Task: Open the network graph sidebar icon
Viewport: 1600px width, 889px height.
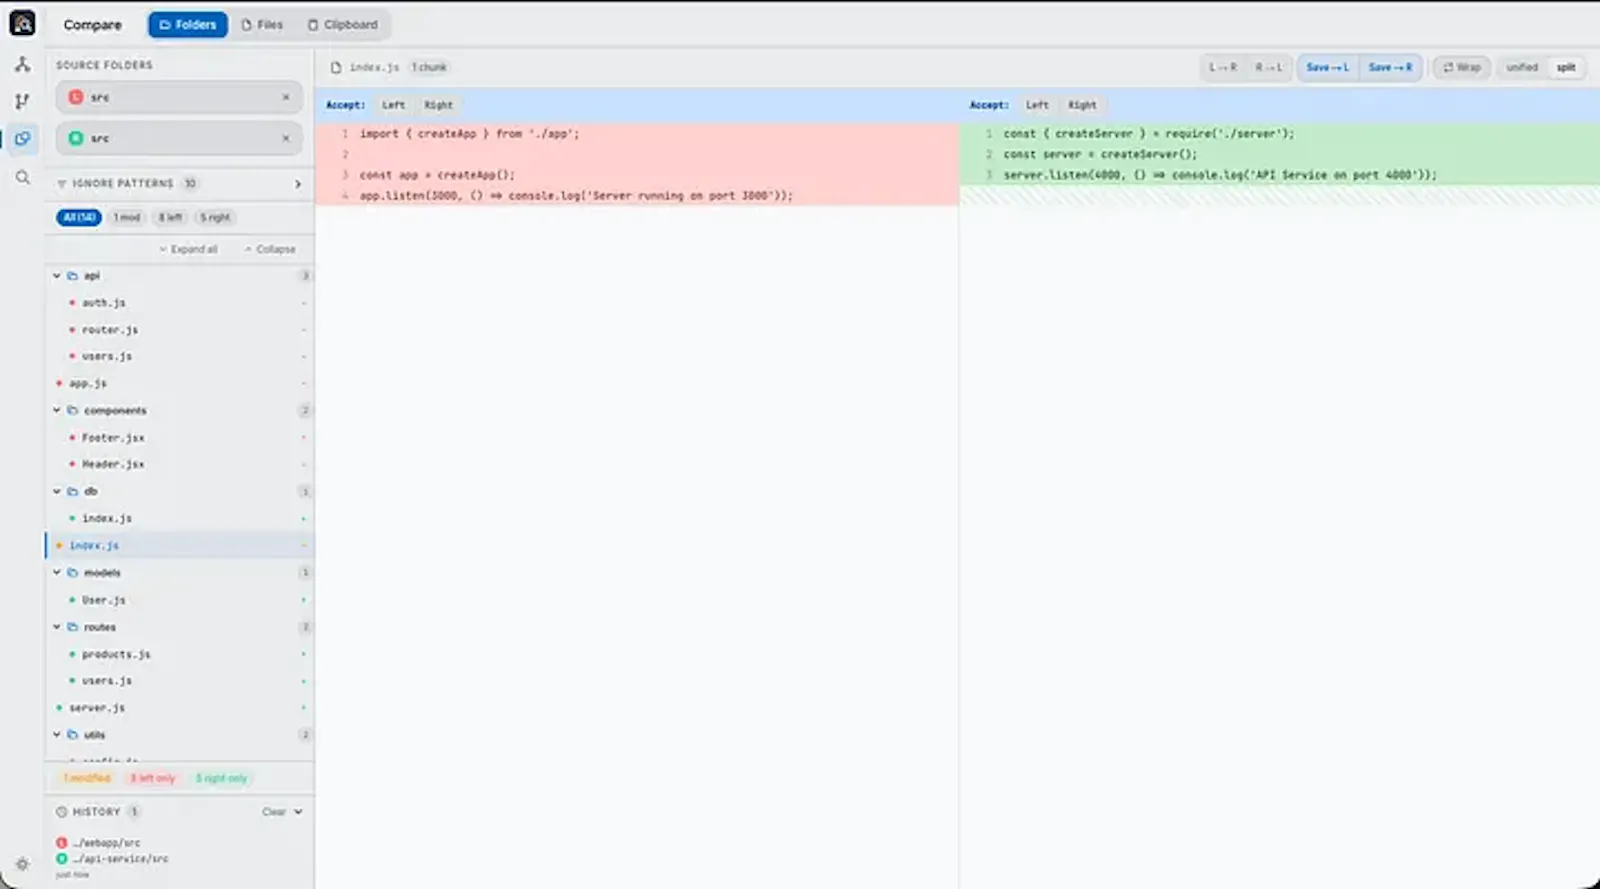Action: [x=22, y=64]
